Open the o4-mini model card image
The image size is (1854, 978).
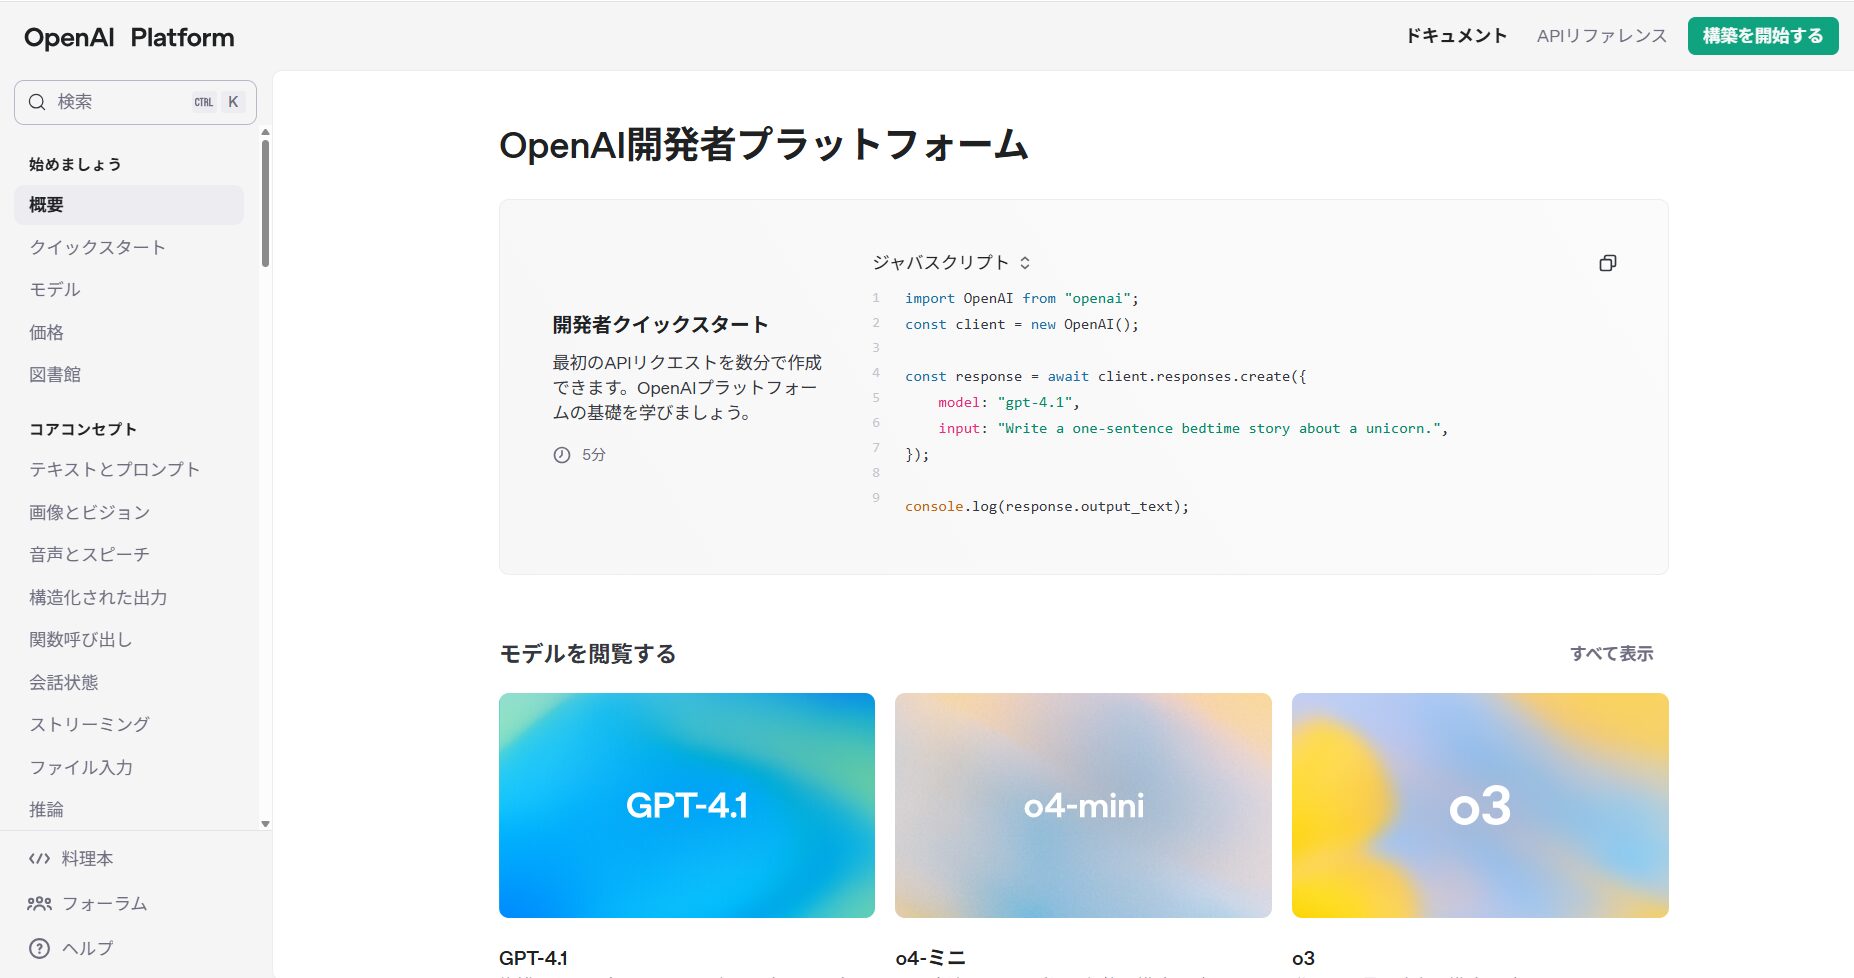pyautogui.click(x=1083, y=805)
